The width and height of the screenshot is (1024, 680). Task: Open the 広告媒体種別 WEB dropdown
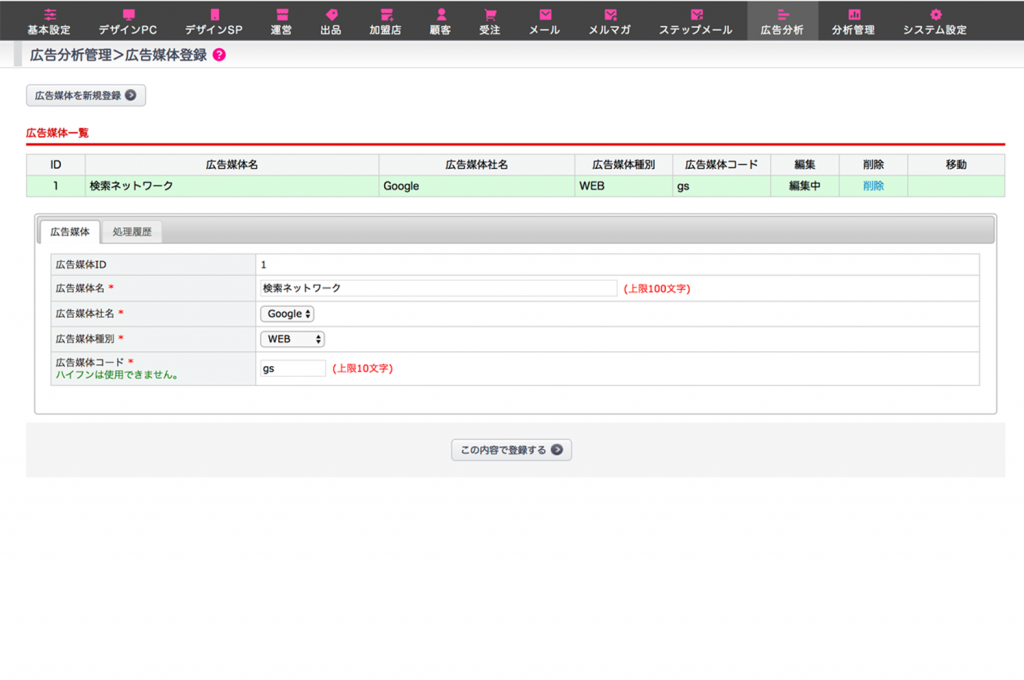point(293,339)
